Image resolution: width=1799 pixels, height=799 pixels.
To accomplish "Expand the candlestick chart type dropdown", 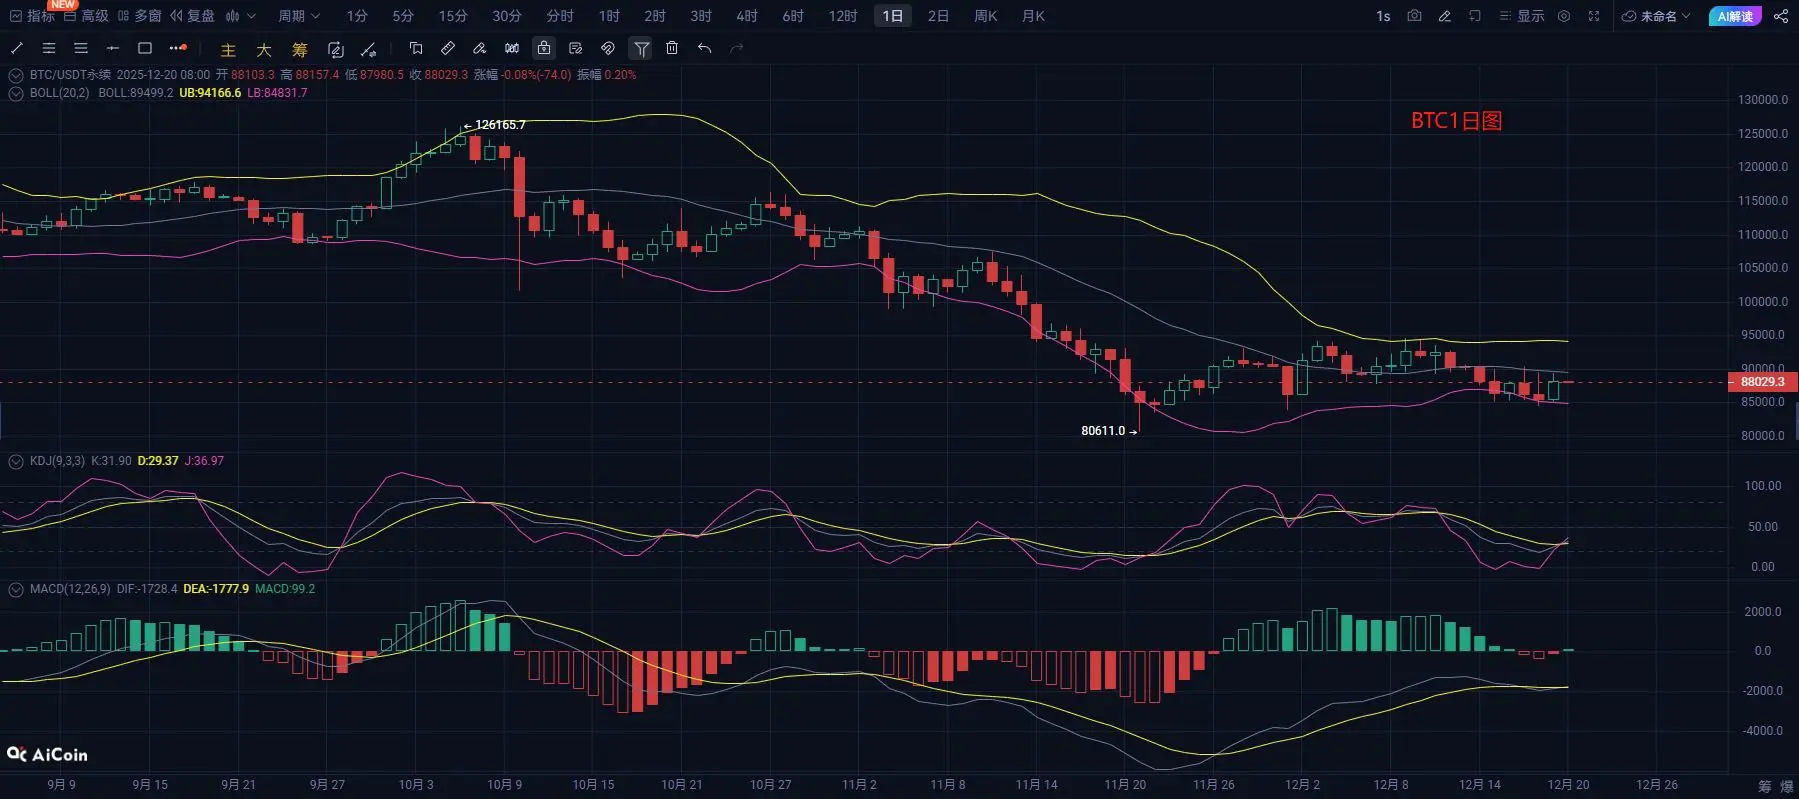I will 241,16.
